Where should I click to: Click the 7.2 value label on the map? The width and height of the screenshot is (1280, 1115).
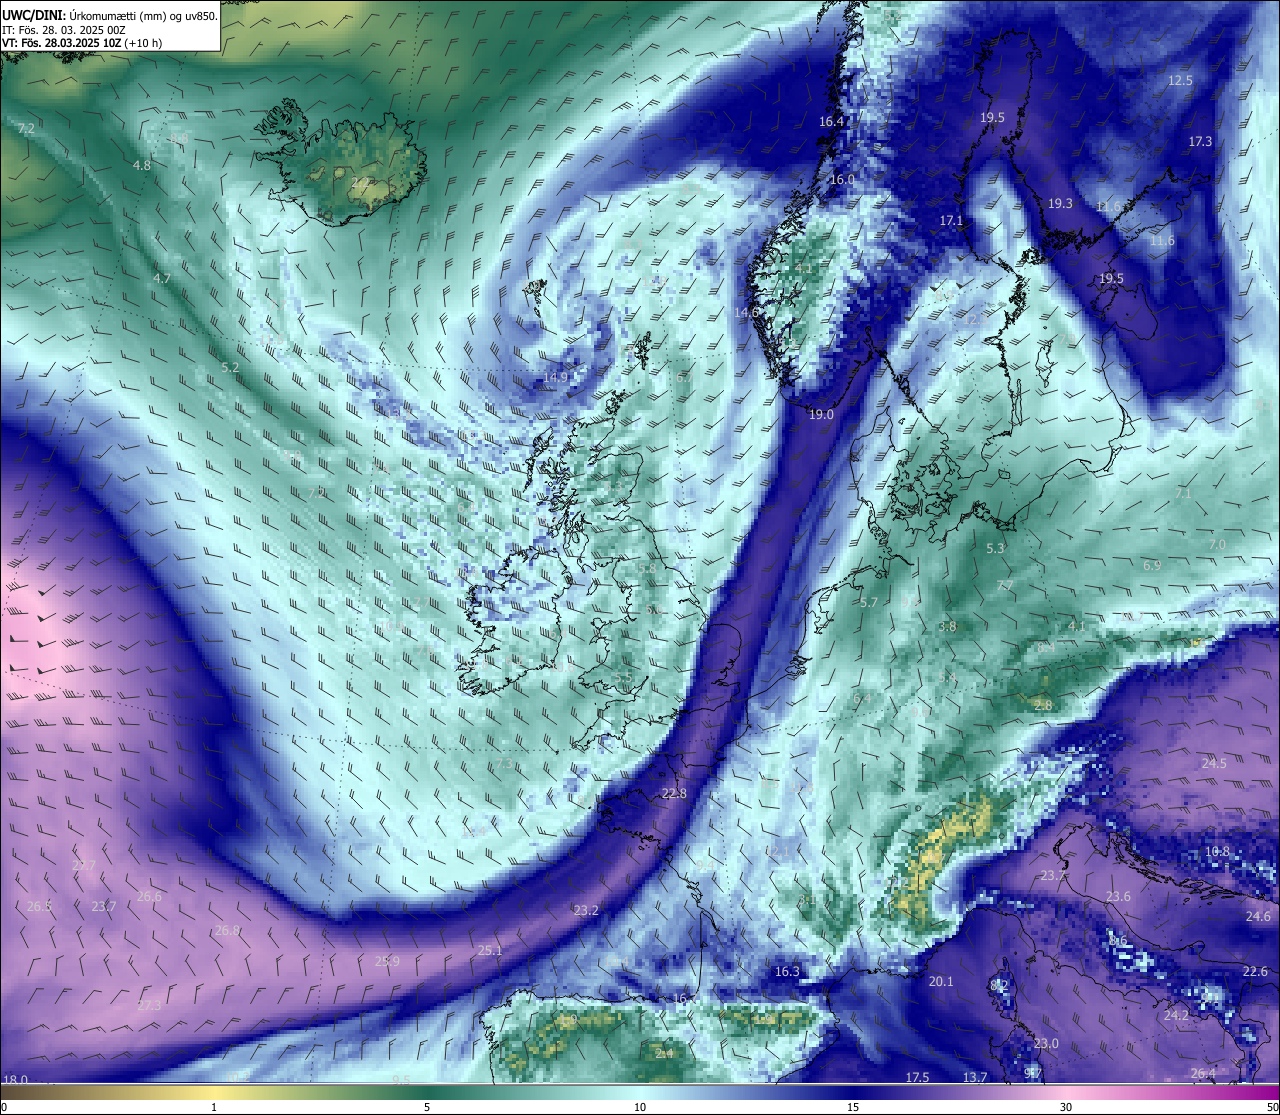26,129
